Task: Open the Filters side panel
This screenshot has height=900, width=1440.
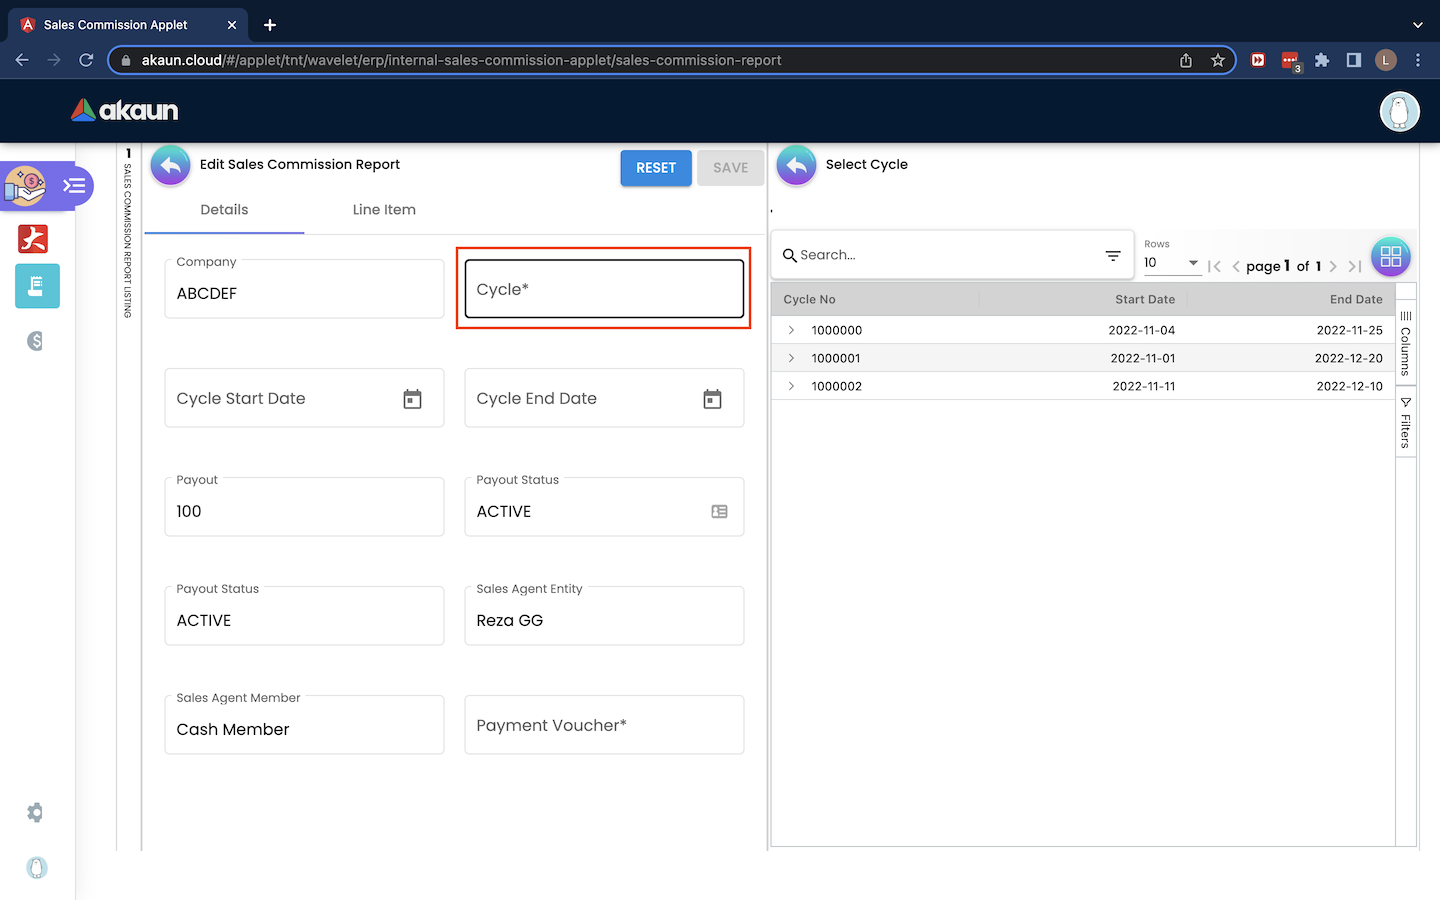Action: [x=1405, y=423]
